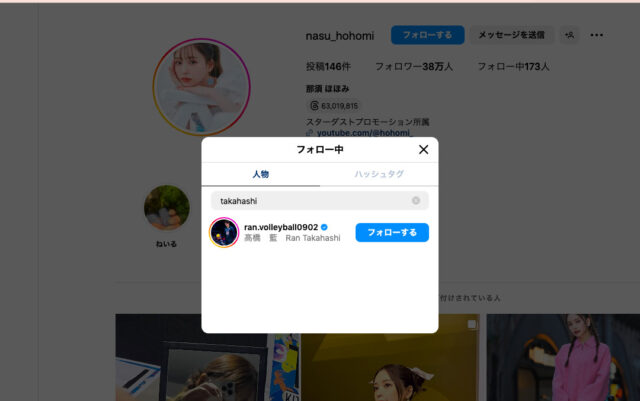Image resolution: width=640 pixels, height=401 pixels.
Task: Open the three-dot options menu
Action: click(596, 35)
